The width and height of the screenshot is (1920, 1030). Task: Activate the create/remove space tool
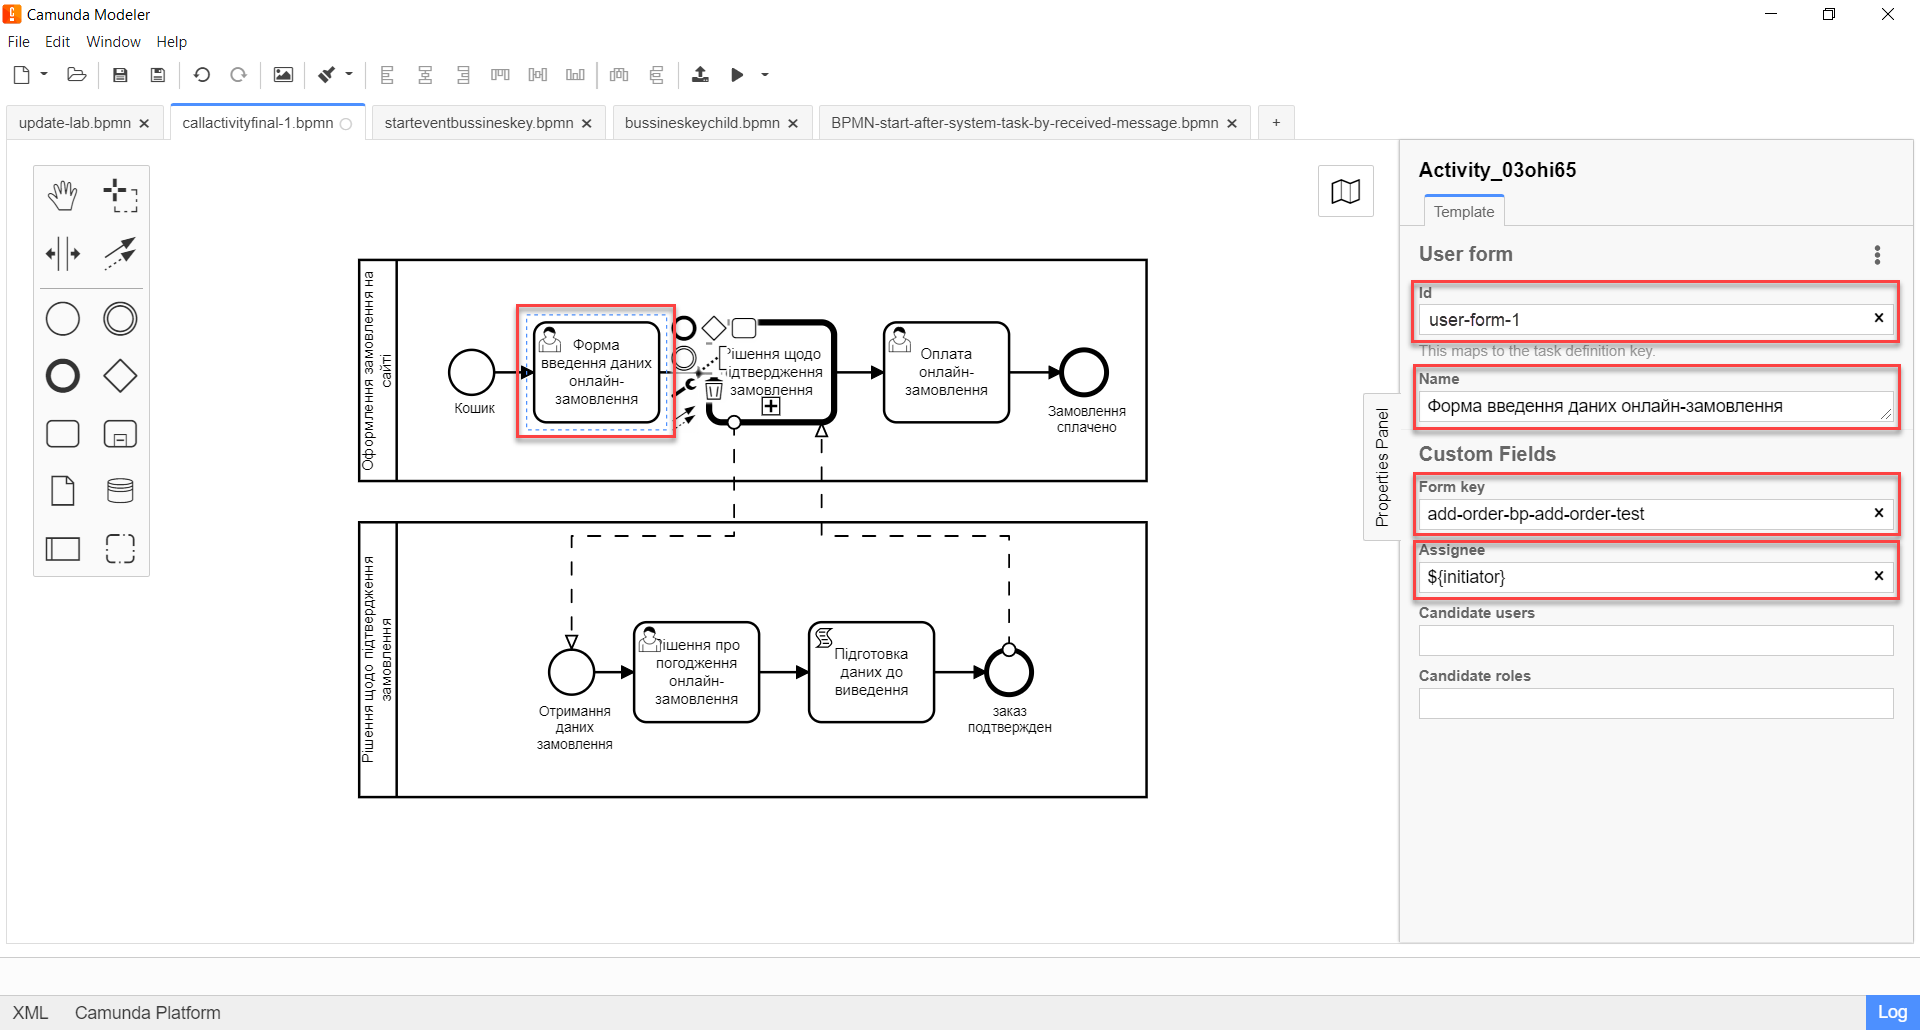63,253
